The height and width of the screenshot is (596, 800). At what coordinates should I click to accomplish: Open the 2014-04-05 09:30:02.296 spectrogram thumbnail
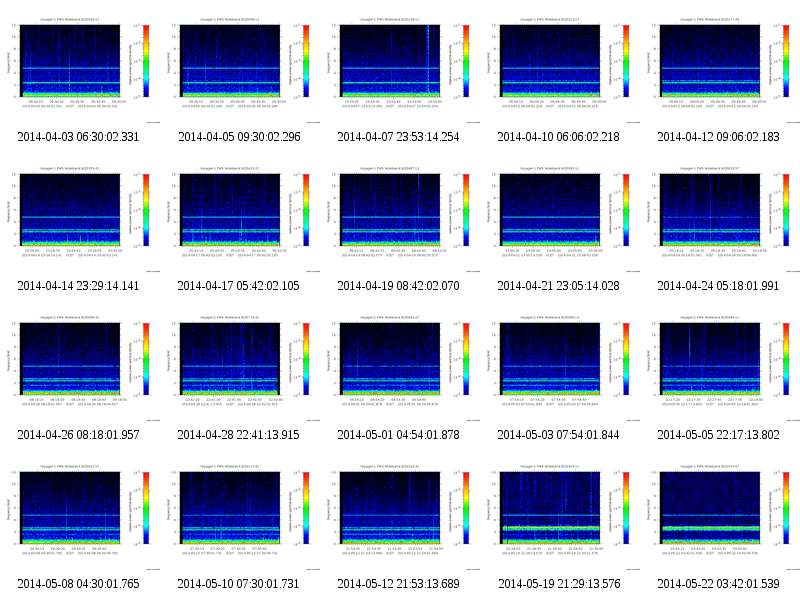pos(240,66)
